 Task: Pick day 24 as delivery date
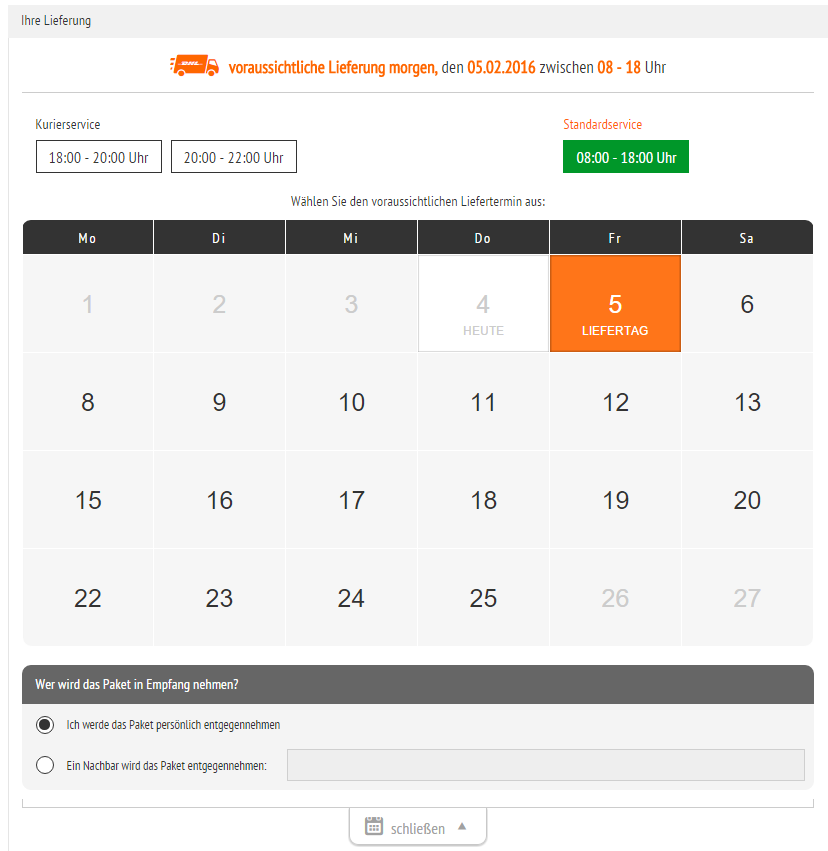[x=351, y=598]
